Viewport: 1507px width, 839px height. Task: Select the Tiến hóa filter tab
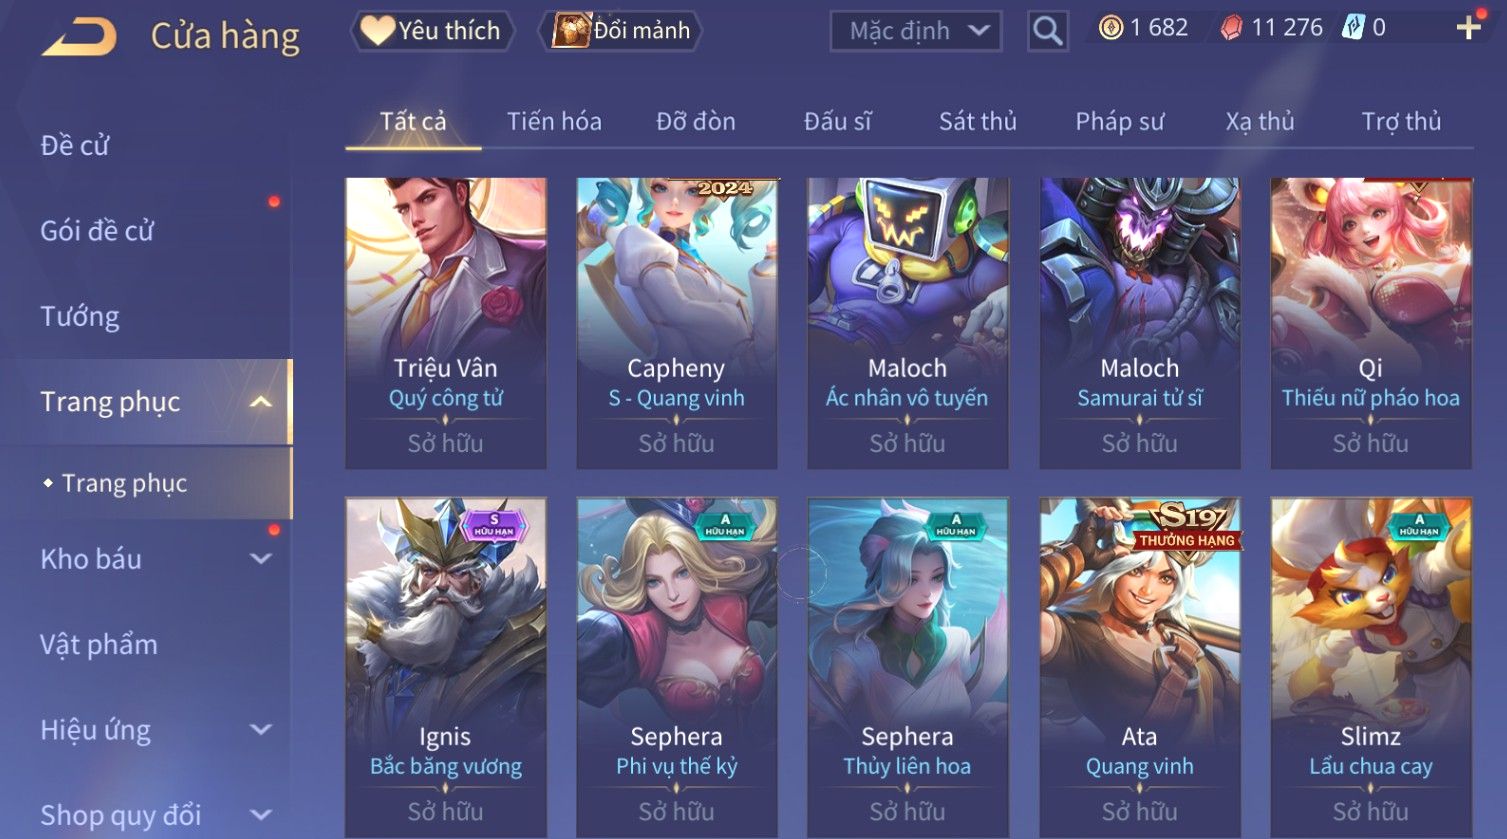click(x=554, y=122)
